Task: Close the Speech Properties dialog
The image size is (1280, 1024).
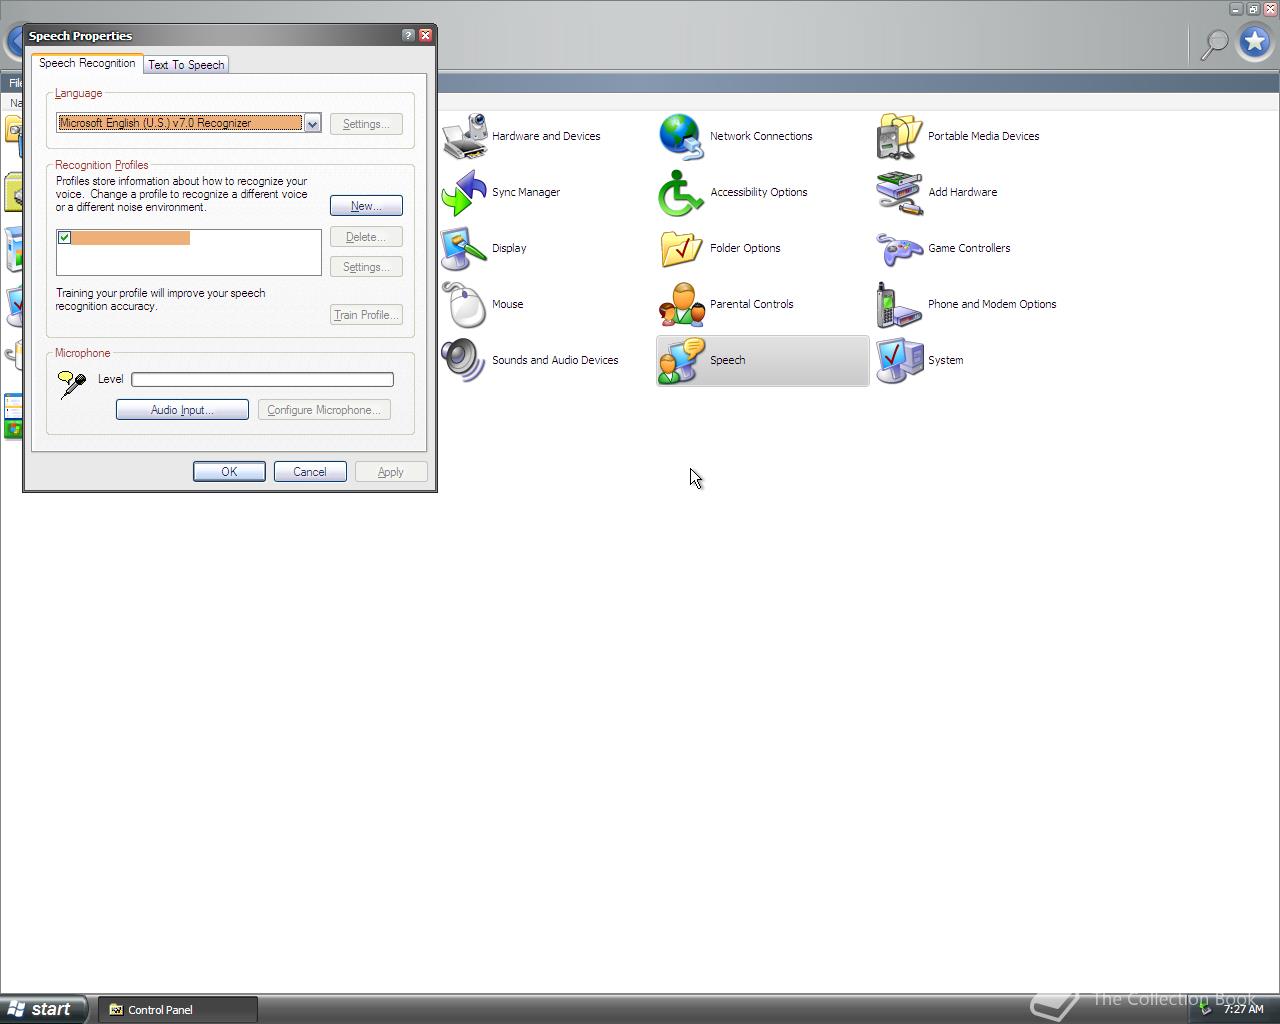Action: click(426, 35)
